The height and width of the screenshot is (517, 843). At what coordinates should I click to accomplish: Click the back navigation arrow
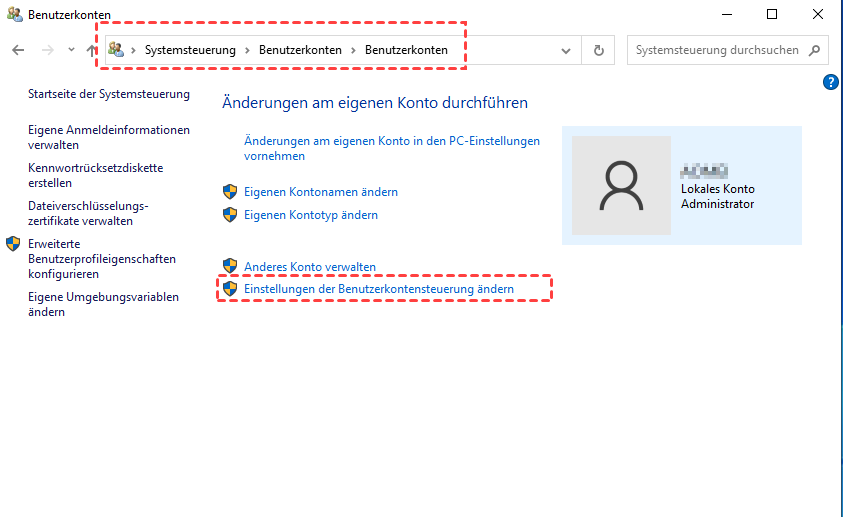pyautogui.click(x=18, y=50)
